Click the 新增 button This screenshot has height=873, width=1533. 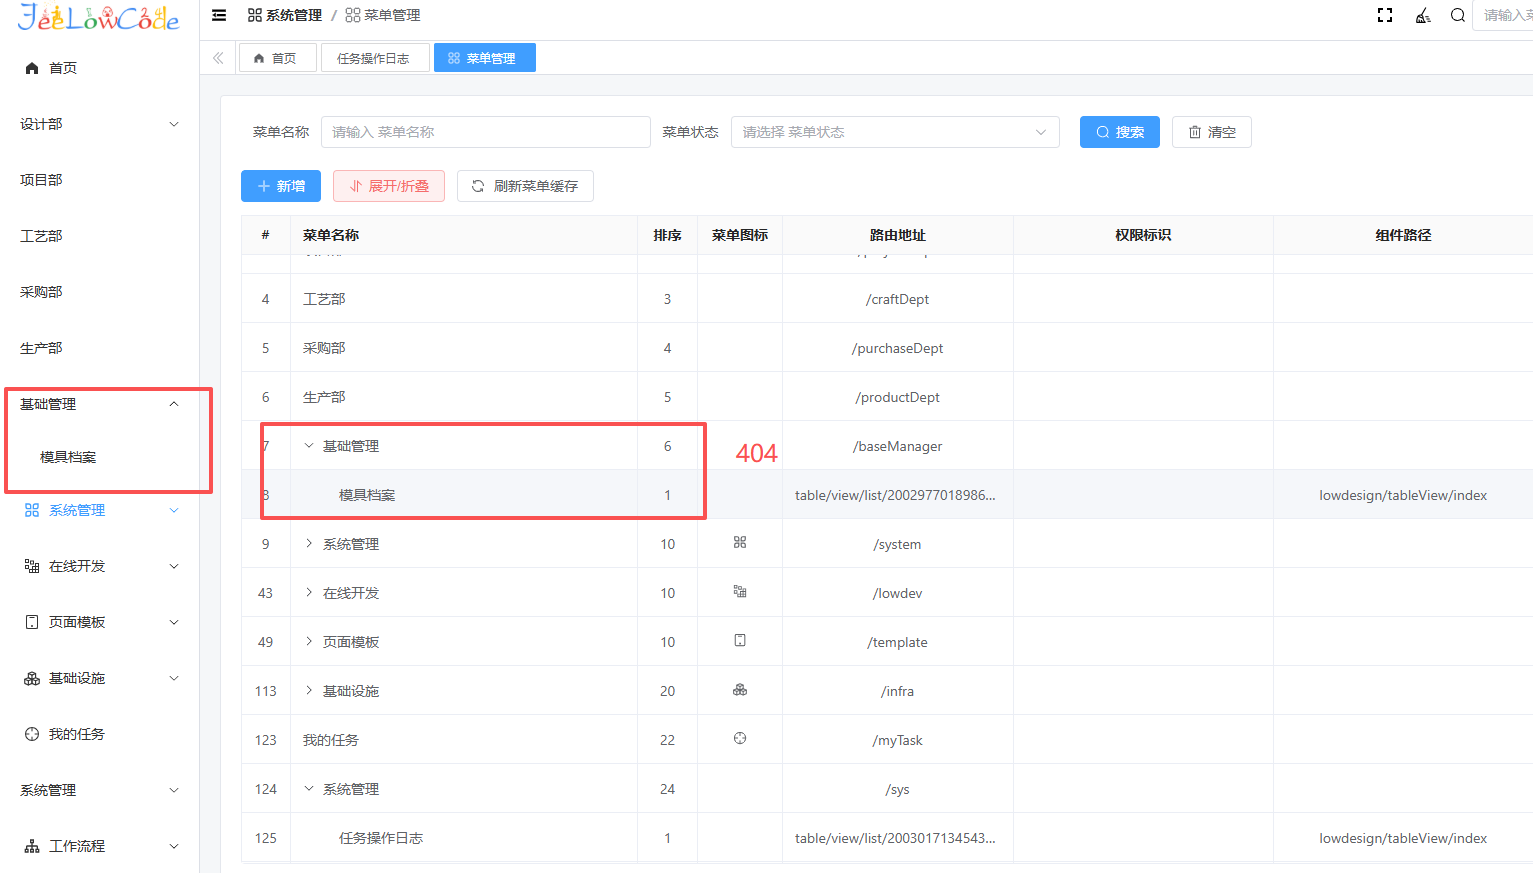click(x=280, y=186)
